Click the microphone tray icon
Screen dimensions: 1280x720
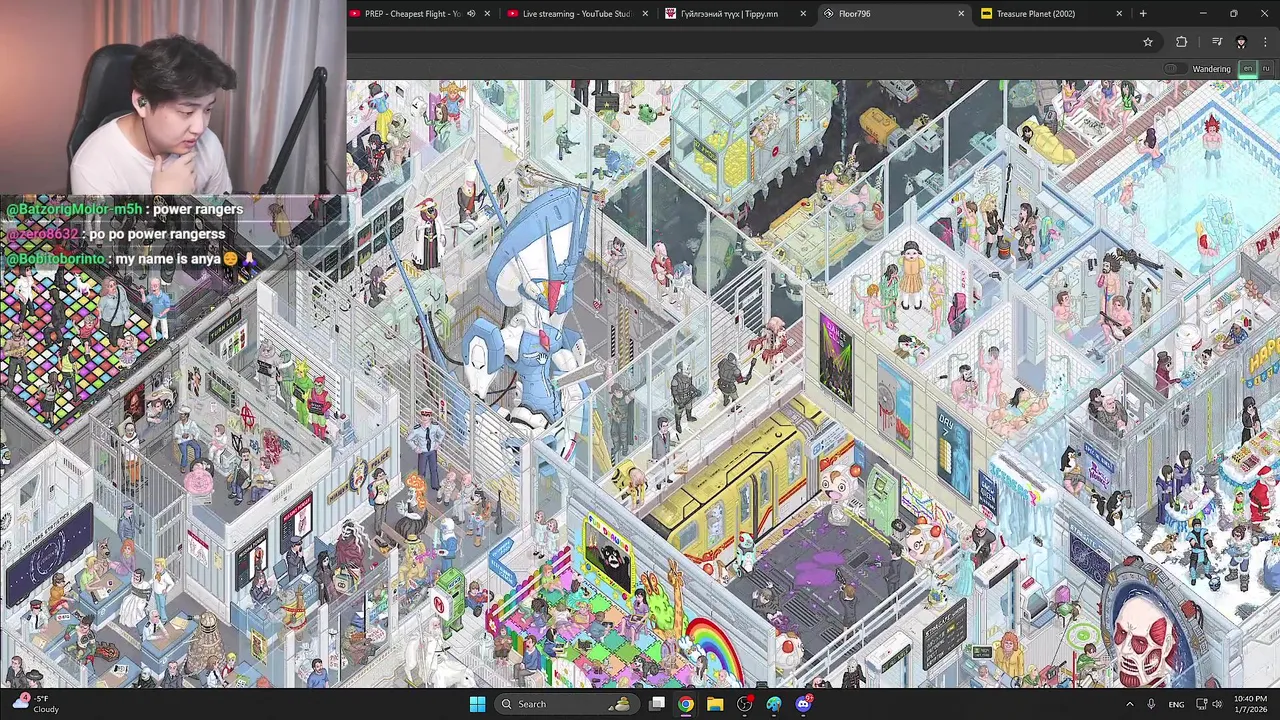pos(1151,704)
